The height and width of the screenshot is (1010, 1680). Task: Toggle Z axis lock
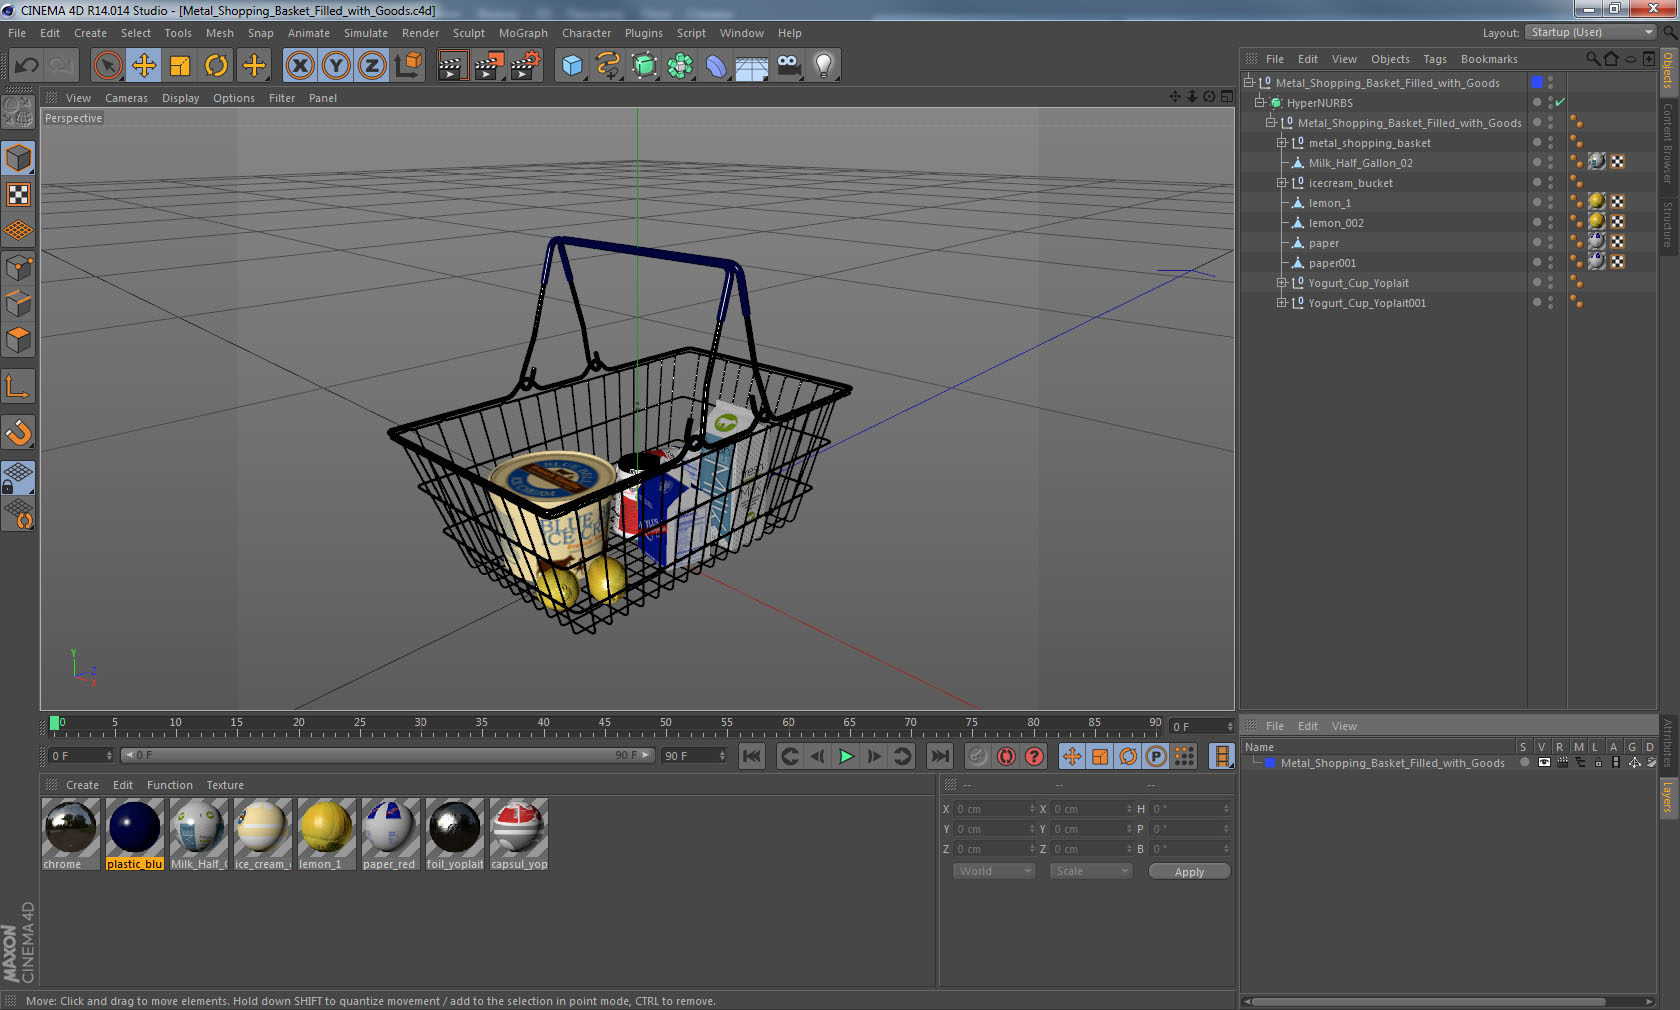(372, 66)
